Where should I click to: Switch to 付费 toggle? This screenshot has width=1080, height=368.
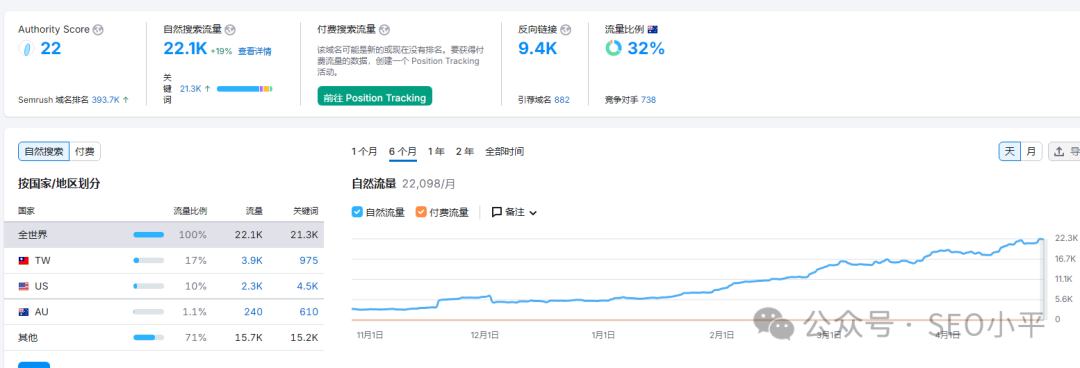85,152
